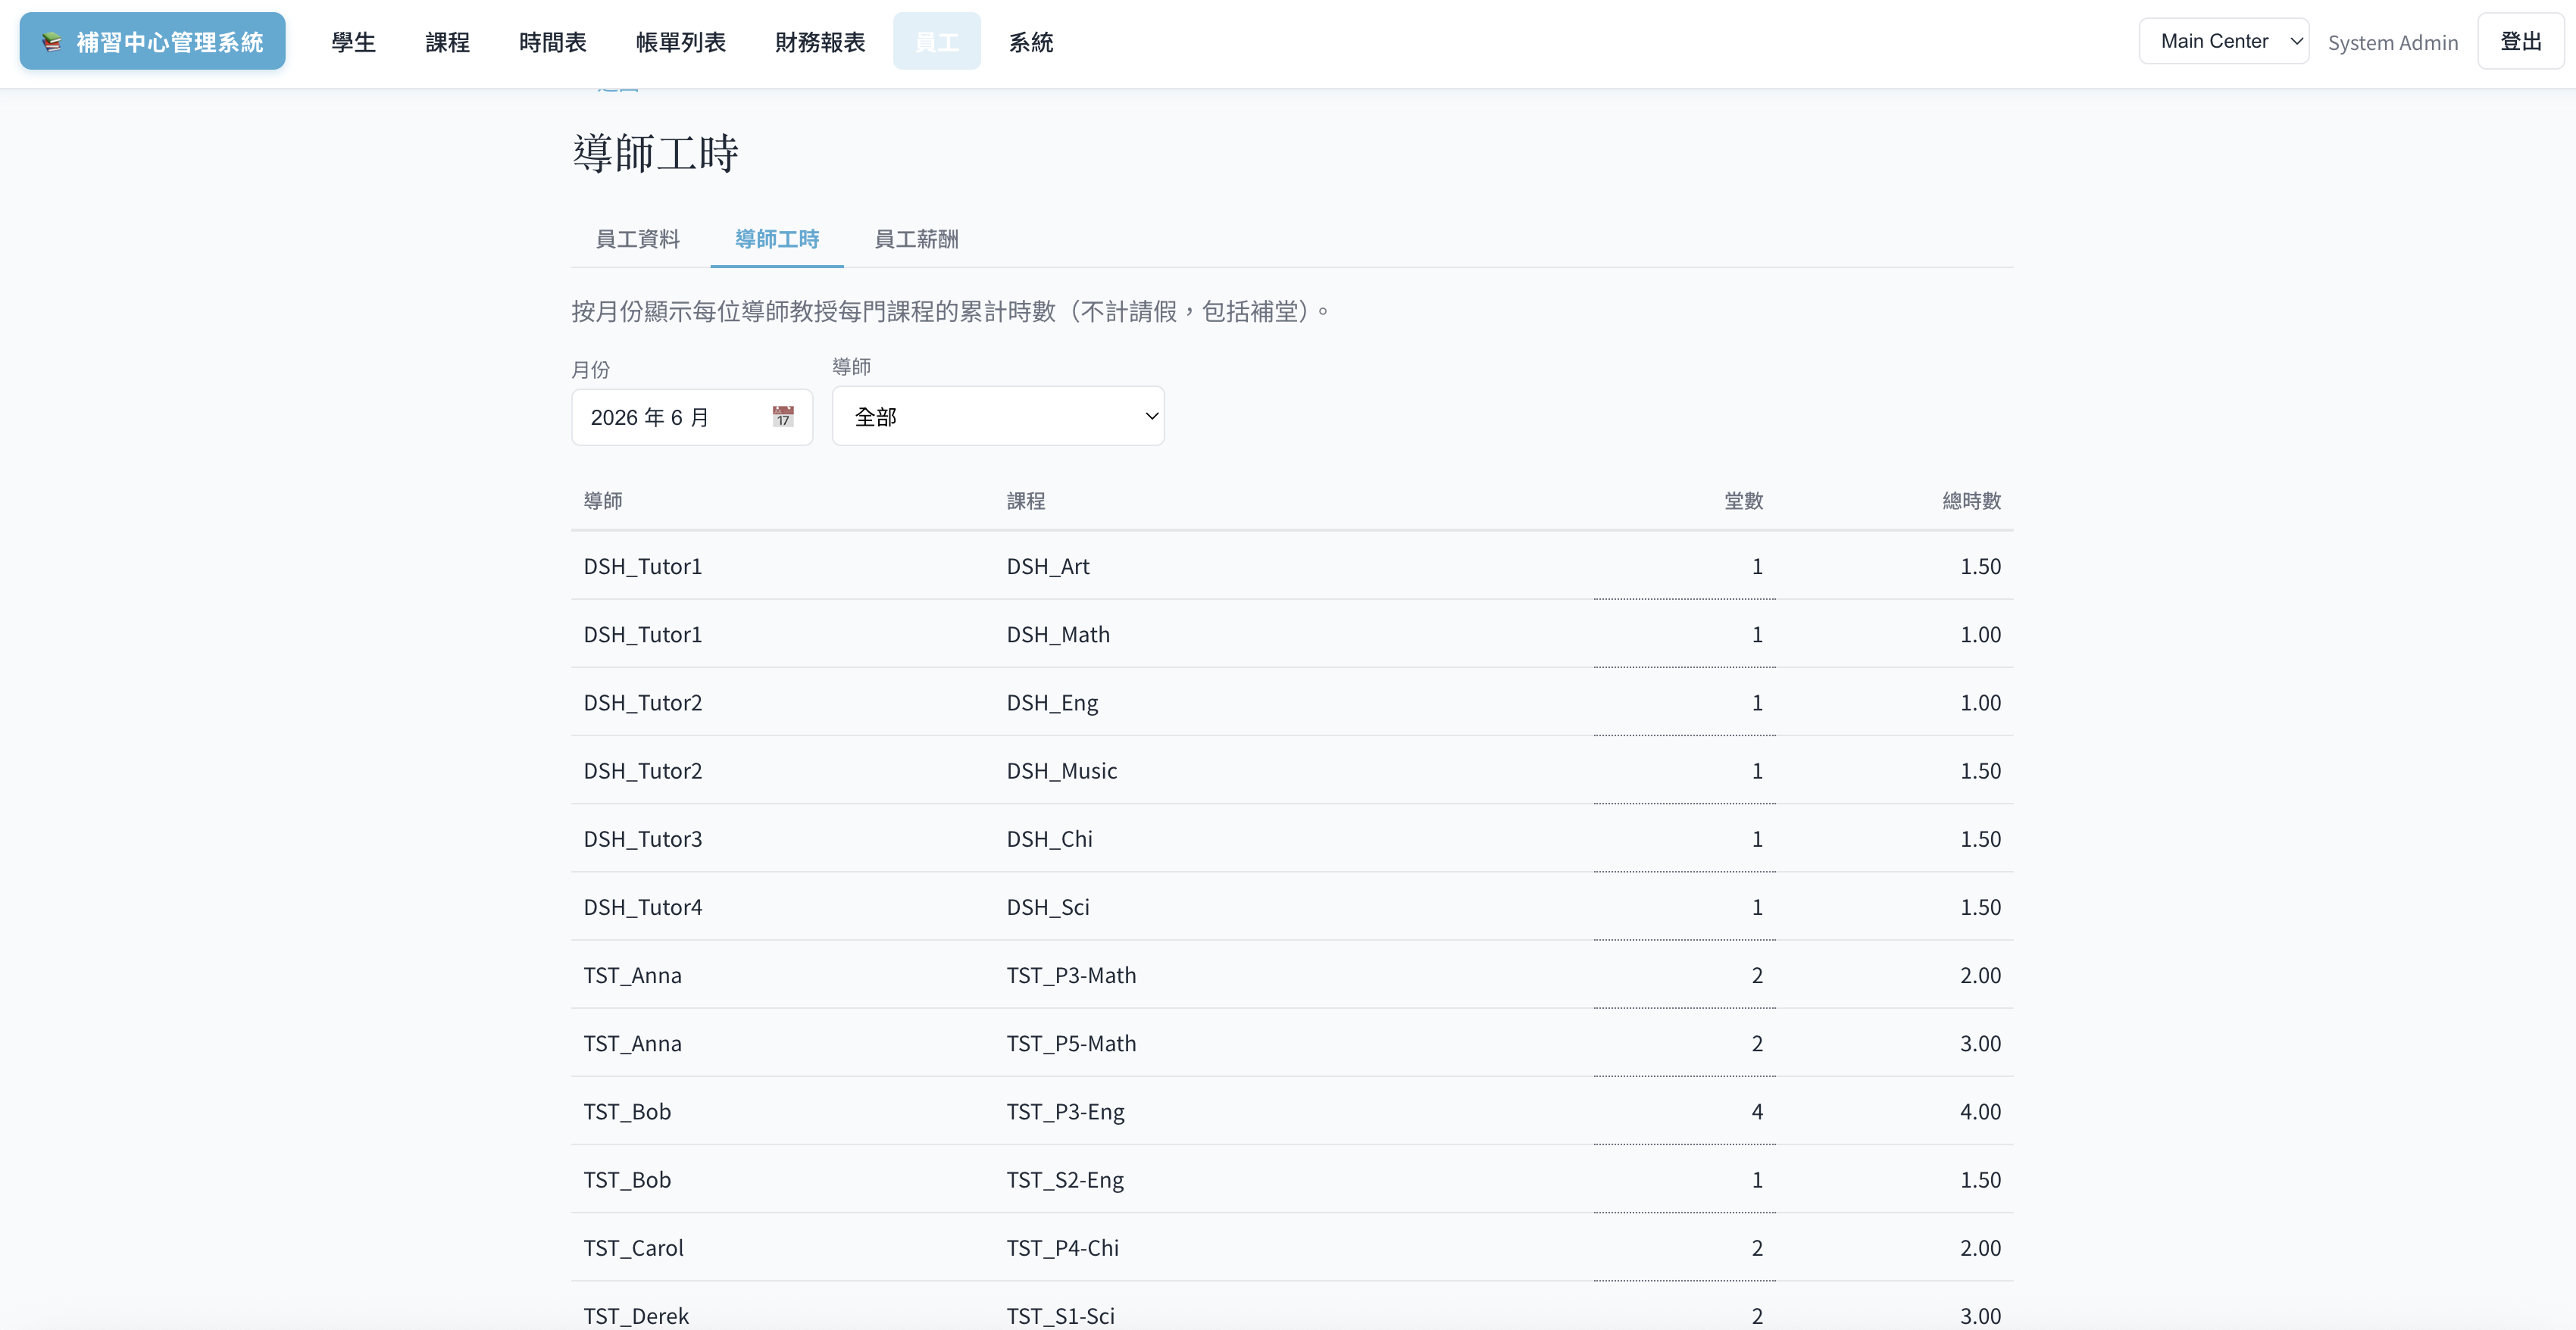Select the highlighted 員工 nav item

pyautogui.click(x=937, y=42)
